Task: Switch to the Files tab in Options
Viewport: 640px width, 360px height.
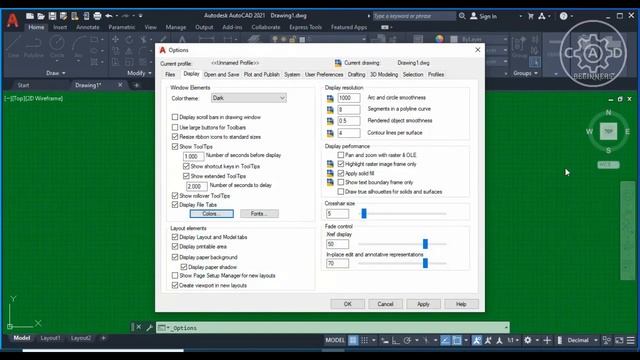Action: (170, 75)
